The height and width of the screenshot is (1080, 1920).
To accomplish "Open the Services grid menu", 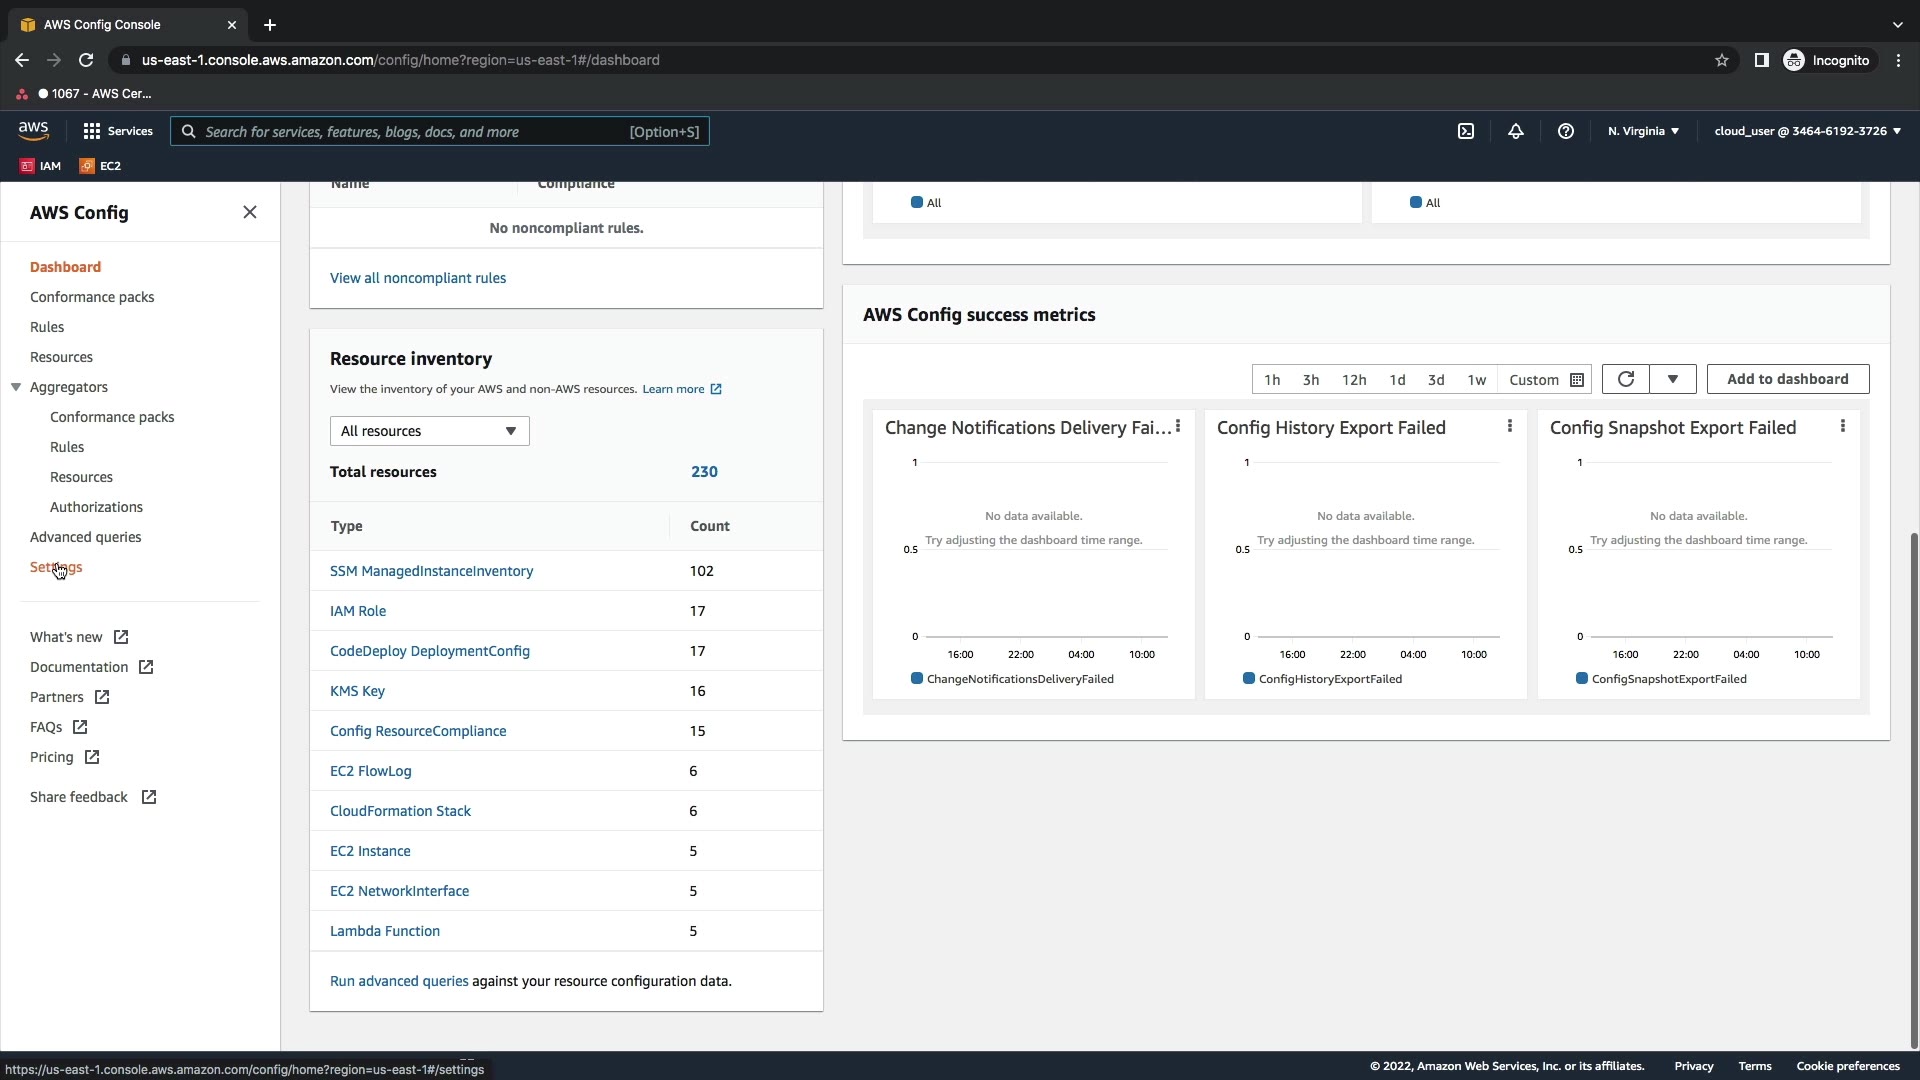I will tap(117, 131).
